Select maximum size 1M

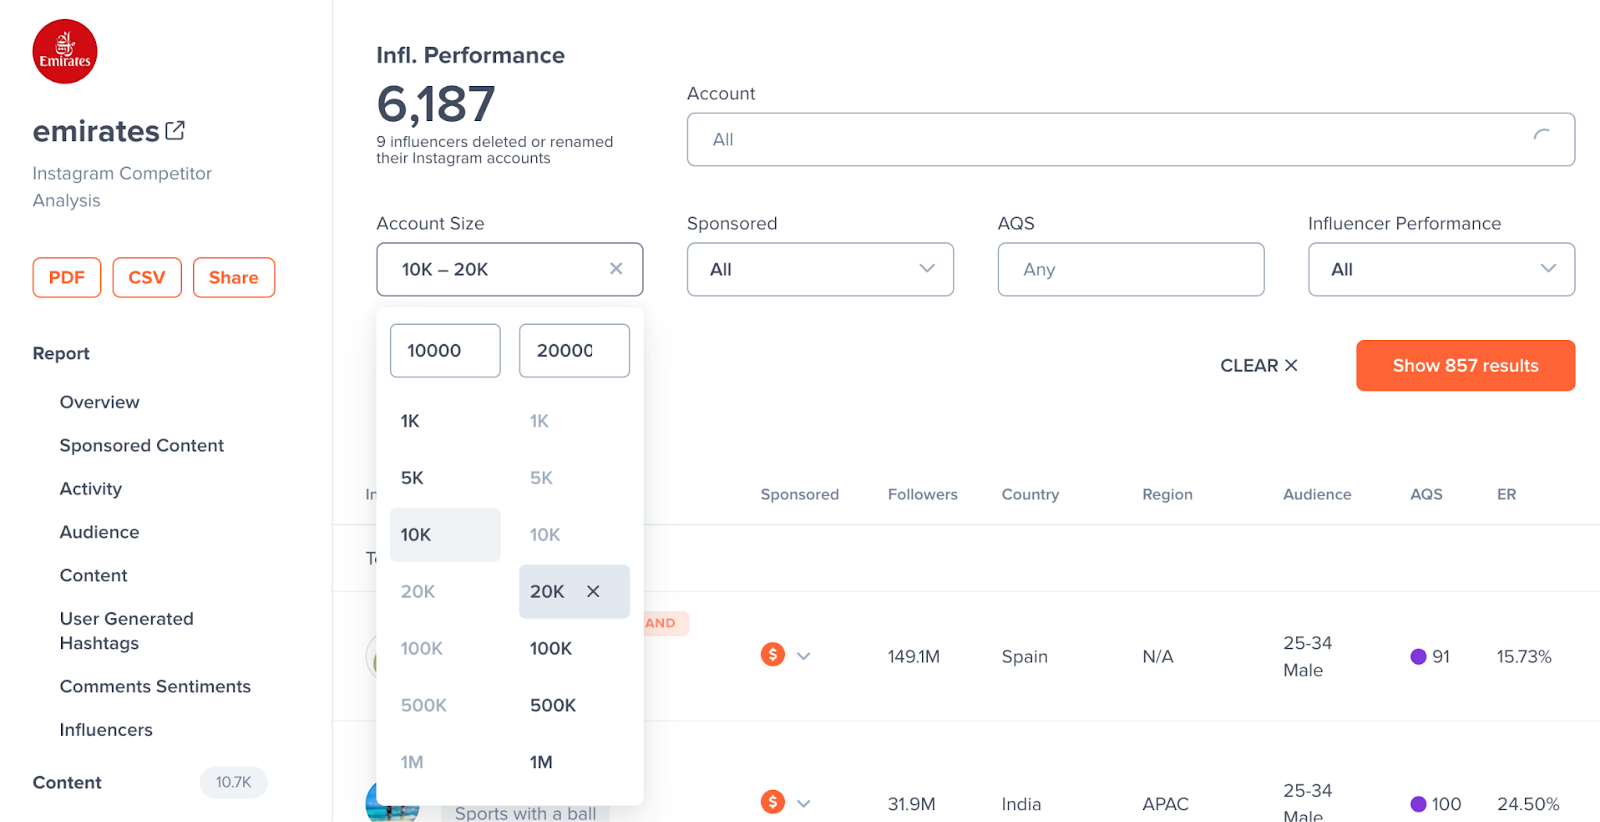[x=574, y=762]
